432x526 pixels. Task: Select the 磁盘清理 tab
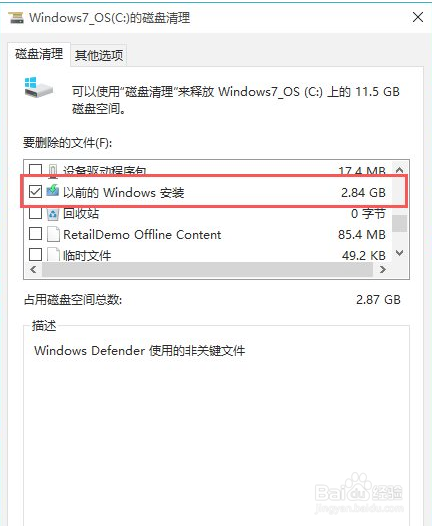[x=39, y=54]
